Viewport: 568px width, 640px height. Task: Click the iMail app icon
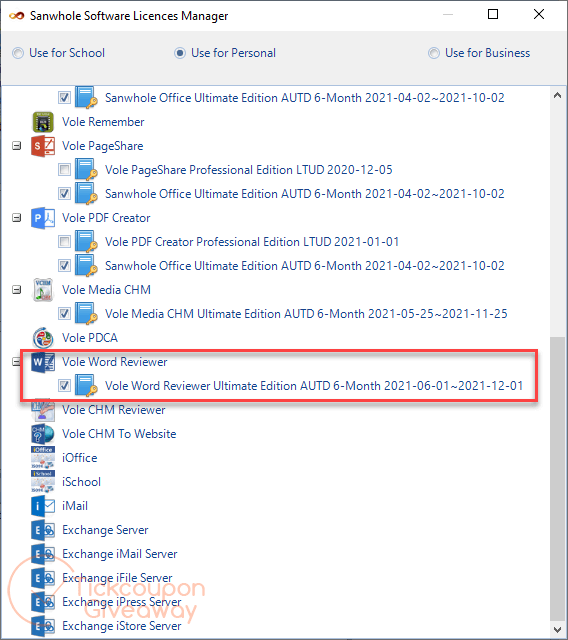click(x=43, y=506)
